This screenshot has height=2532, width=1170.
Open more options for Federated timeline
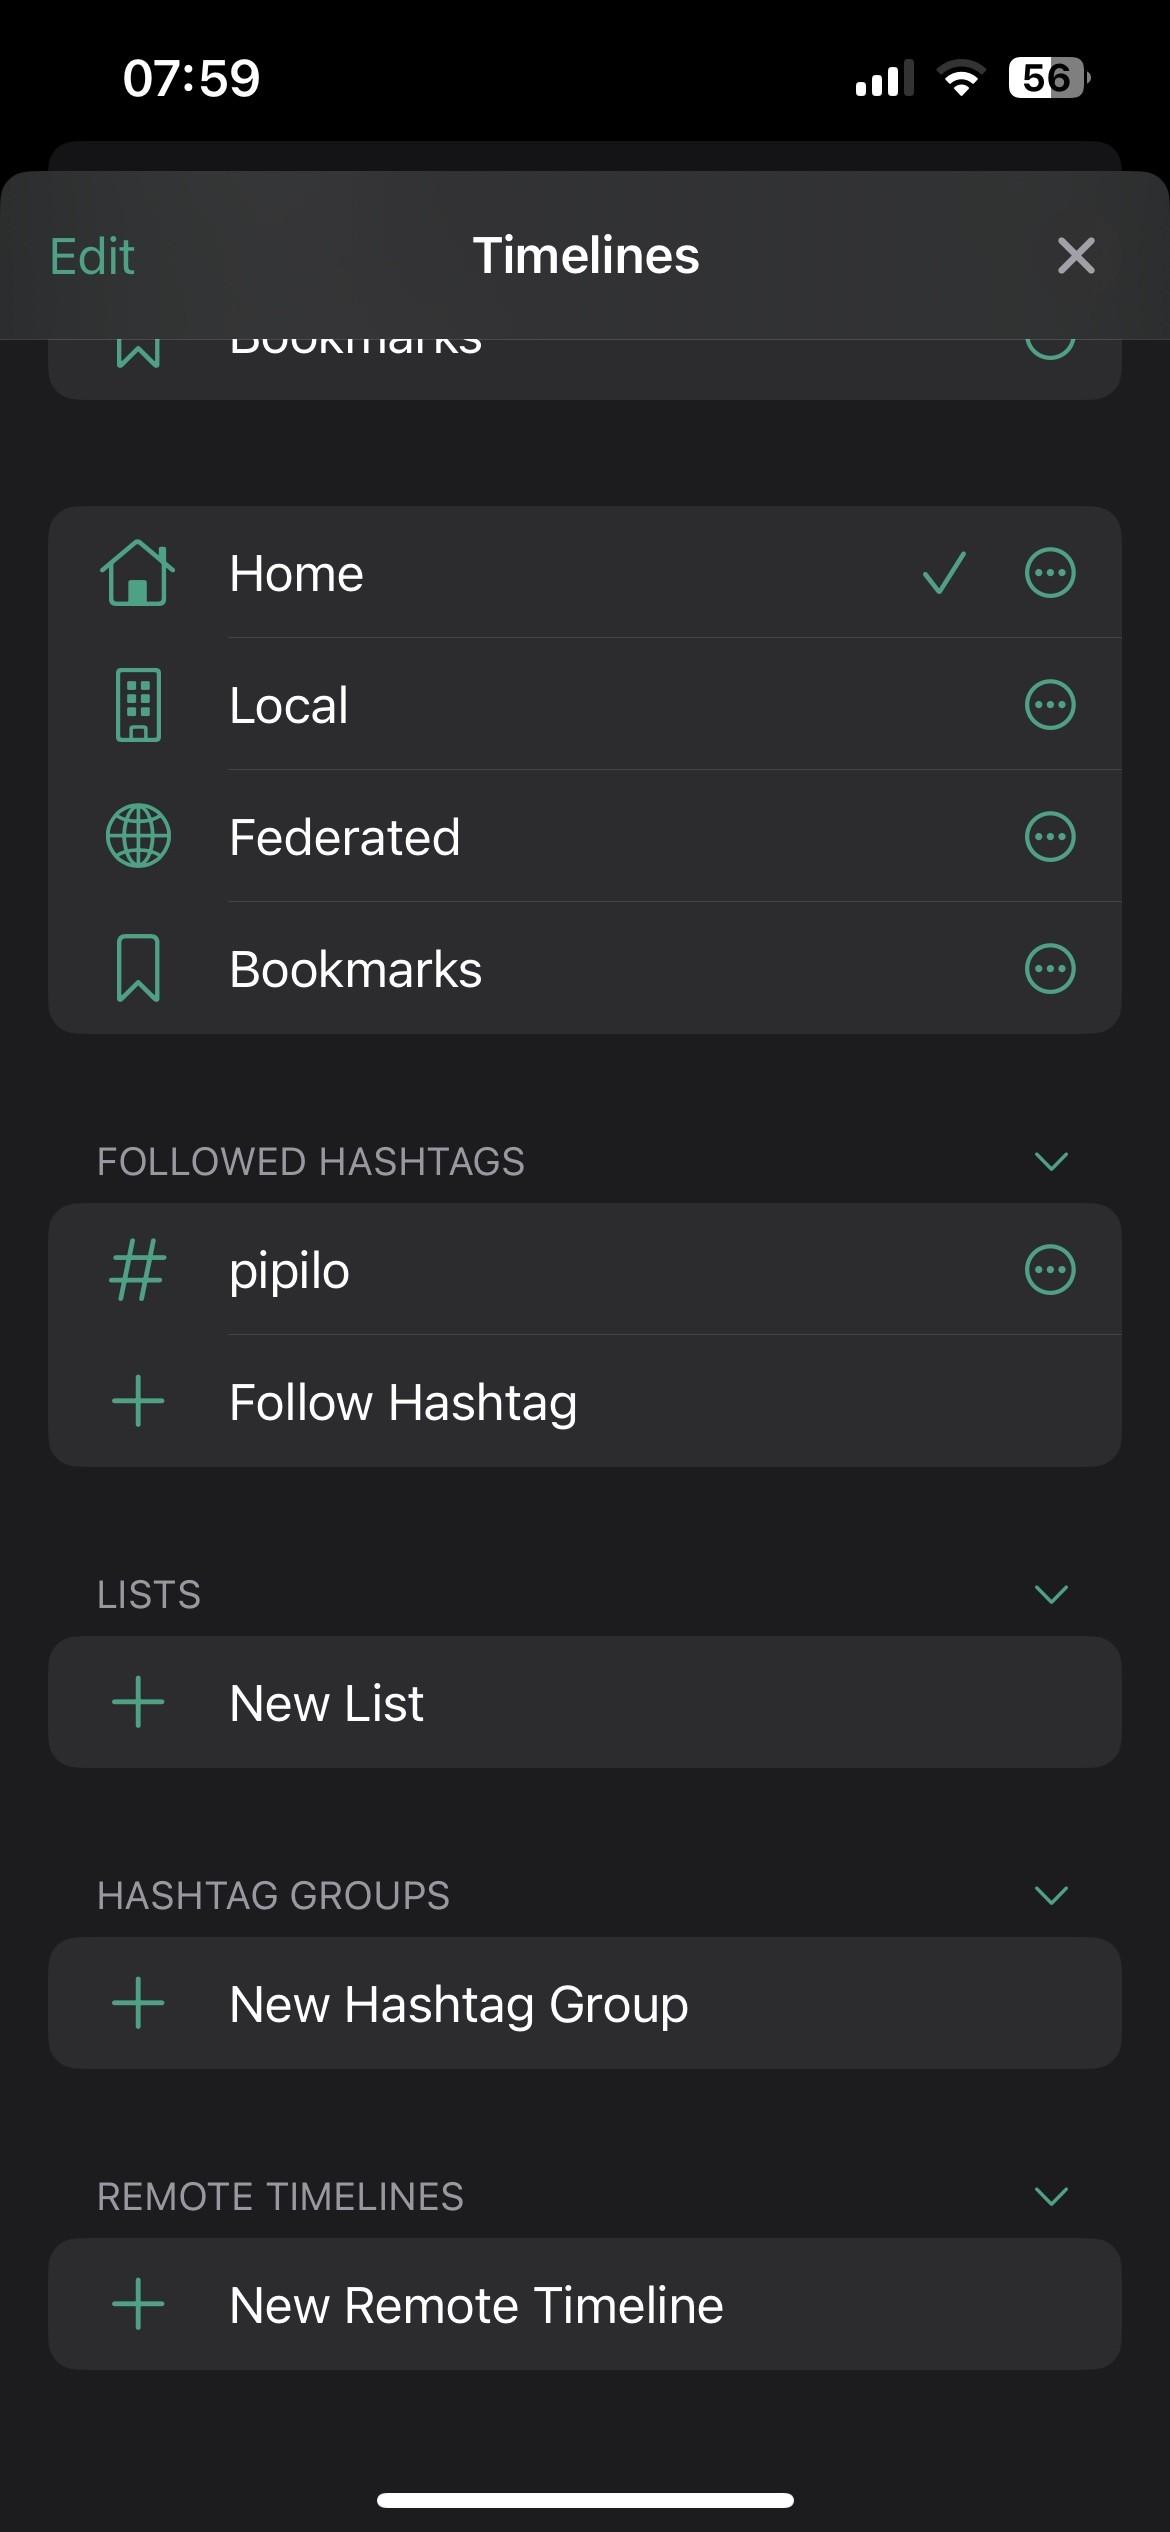point(1050,837)
